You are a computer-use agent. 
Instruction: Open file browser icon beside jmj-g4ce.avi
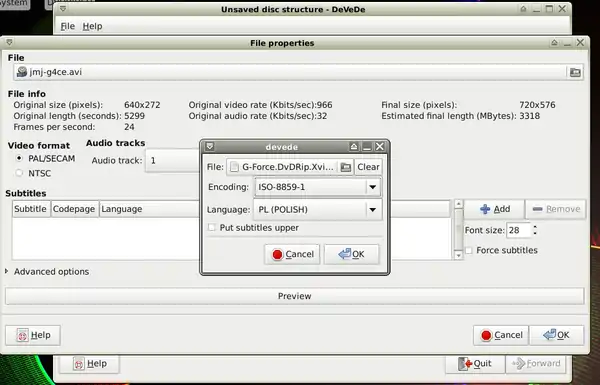pos(575,72)
